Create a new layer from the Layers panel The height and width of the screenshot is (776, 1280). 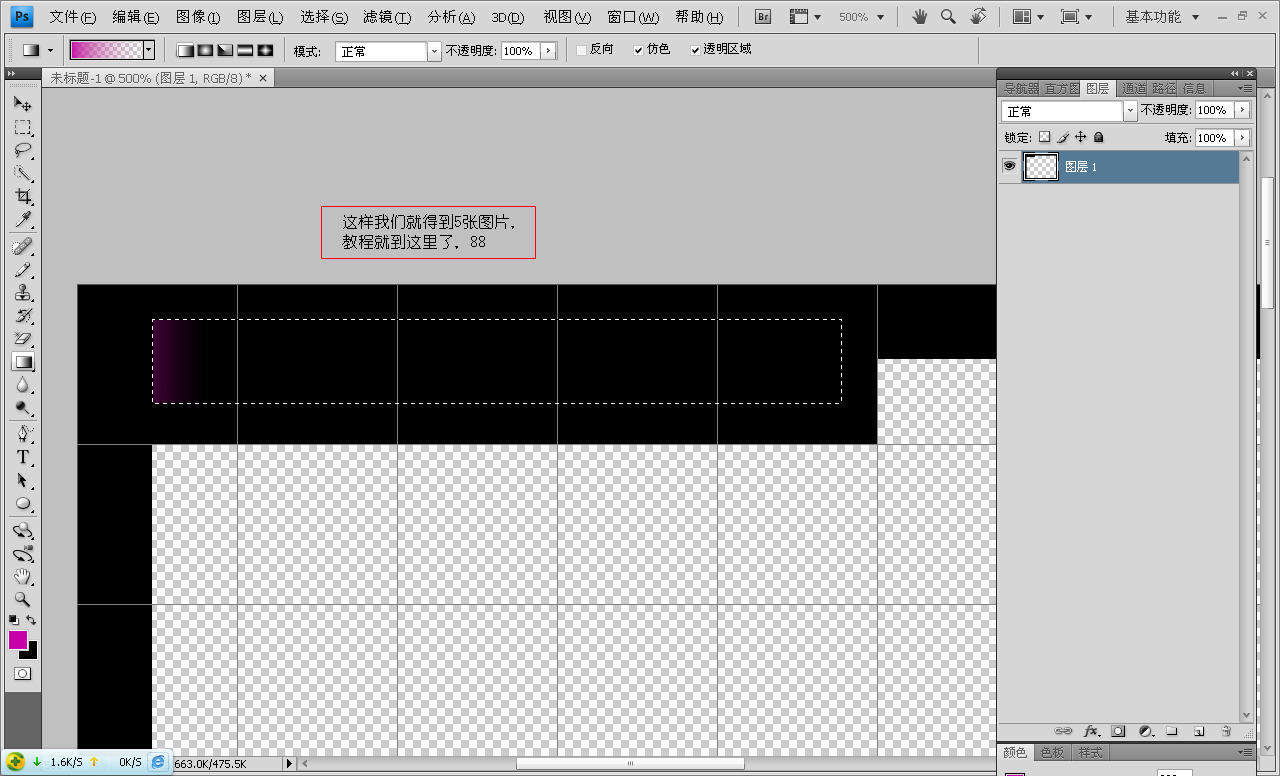tap(1199, 732)
